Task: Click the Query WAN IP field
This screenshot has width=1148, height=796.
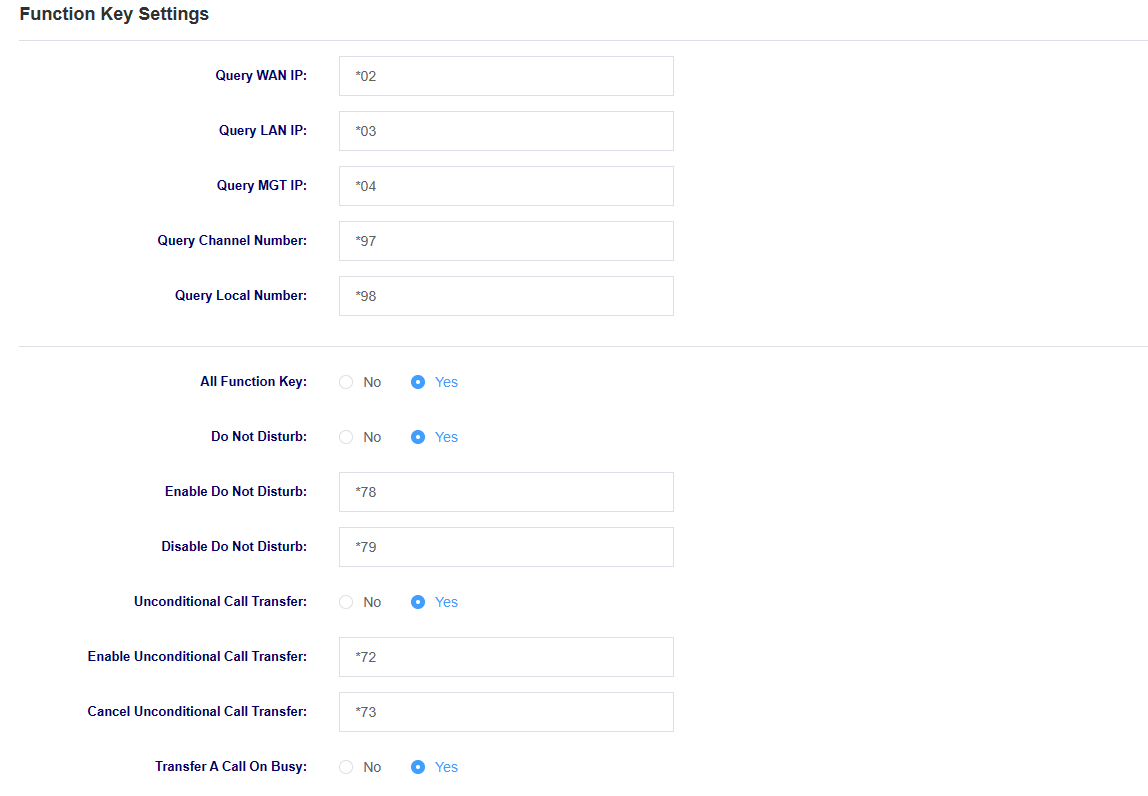Action: 506,76
